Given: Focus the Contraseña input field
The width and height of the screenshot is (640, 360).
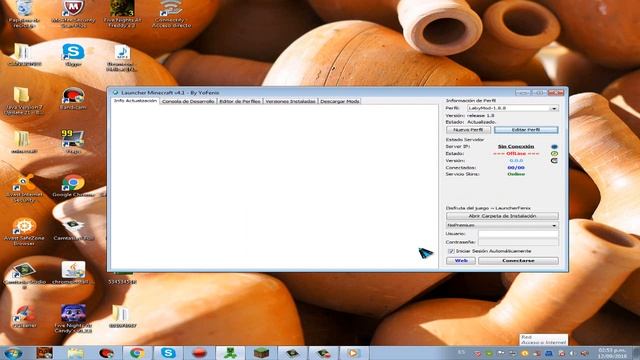Looking at the screenshot, I should [x=518, y=242].
